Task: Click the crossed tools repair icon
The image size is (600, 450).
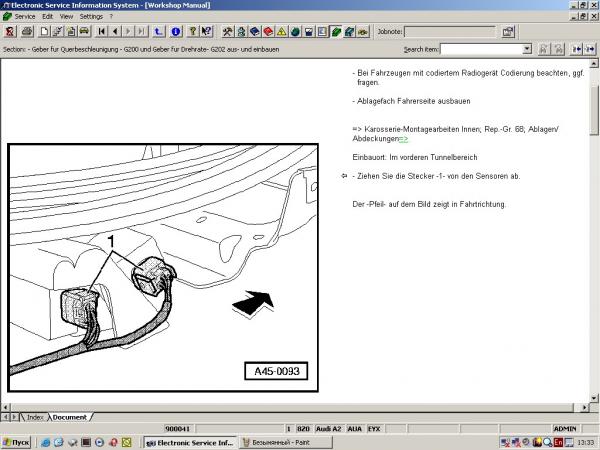Action: coord(228,31)
